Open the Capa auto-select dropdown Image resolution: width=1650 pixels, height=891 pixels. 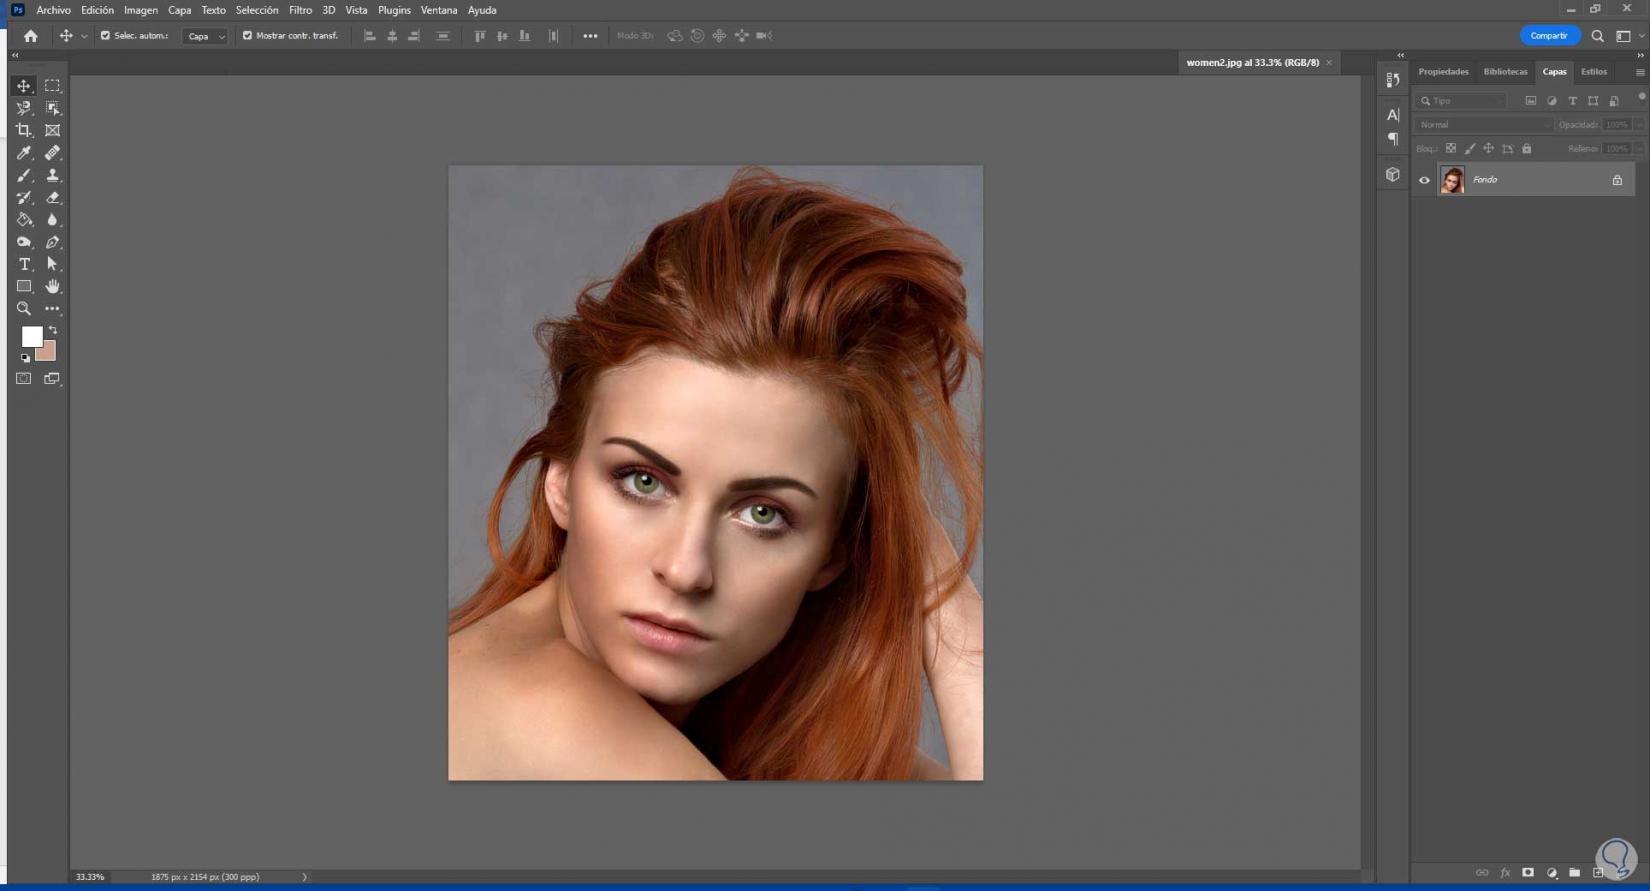[206, 36]
